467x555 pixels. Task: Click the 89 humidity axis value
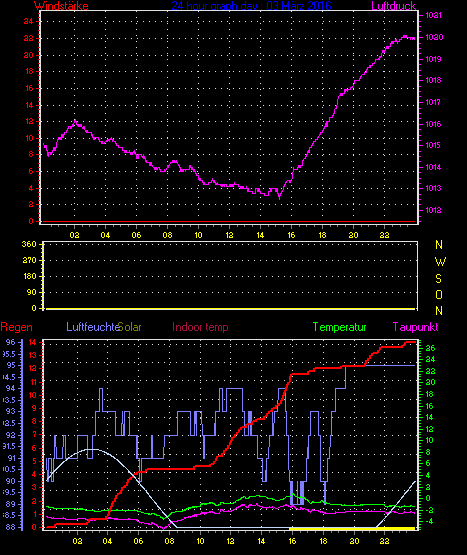[x=11, y=504]
